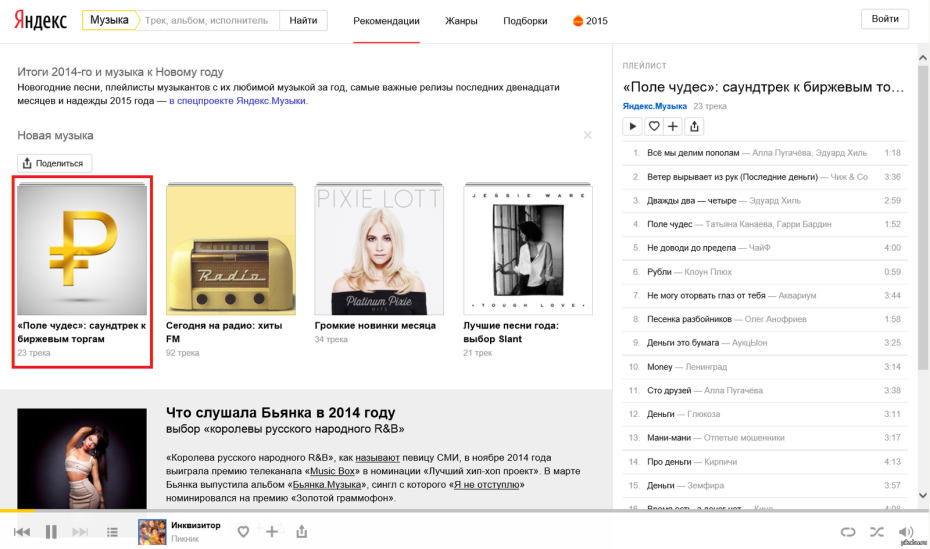Image resolution: width=930 pixels, height=549 pixels.
Task: Click the track search input field
Action: pos(206,20)
